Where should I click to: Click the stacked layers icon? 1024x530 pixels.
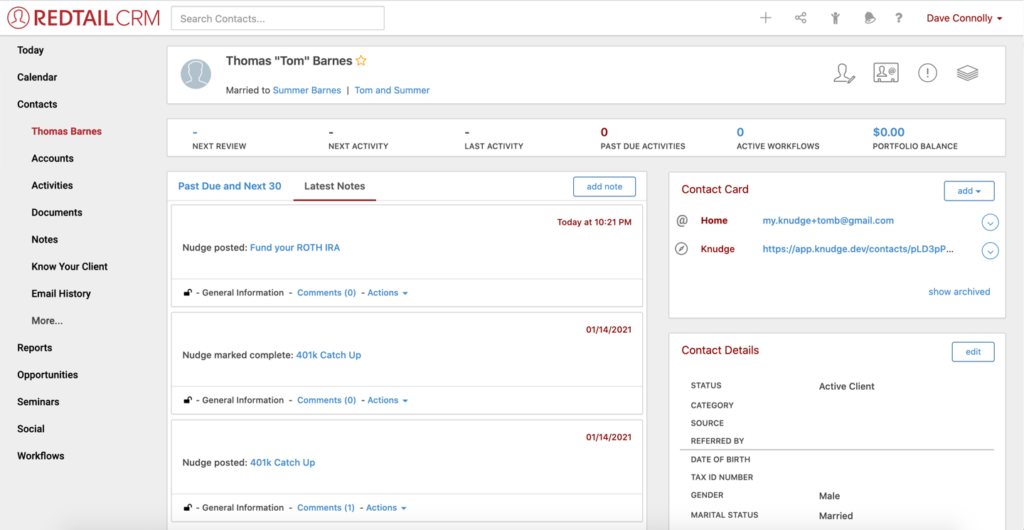point(968,73)
